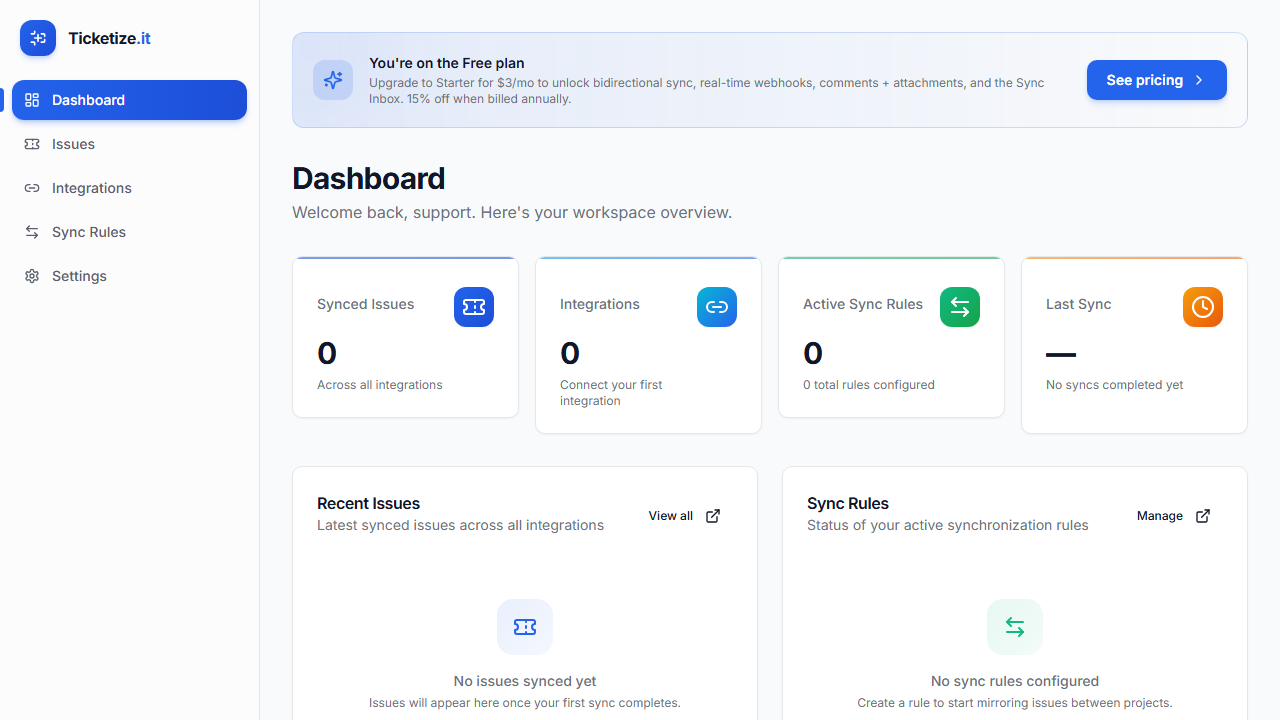1280x720 pixels.
Task: Click the Last Sync label
Action: (1078, 304)
